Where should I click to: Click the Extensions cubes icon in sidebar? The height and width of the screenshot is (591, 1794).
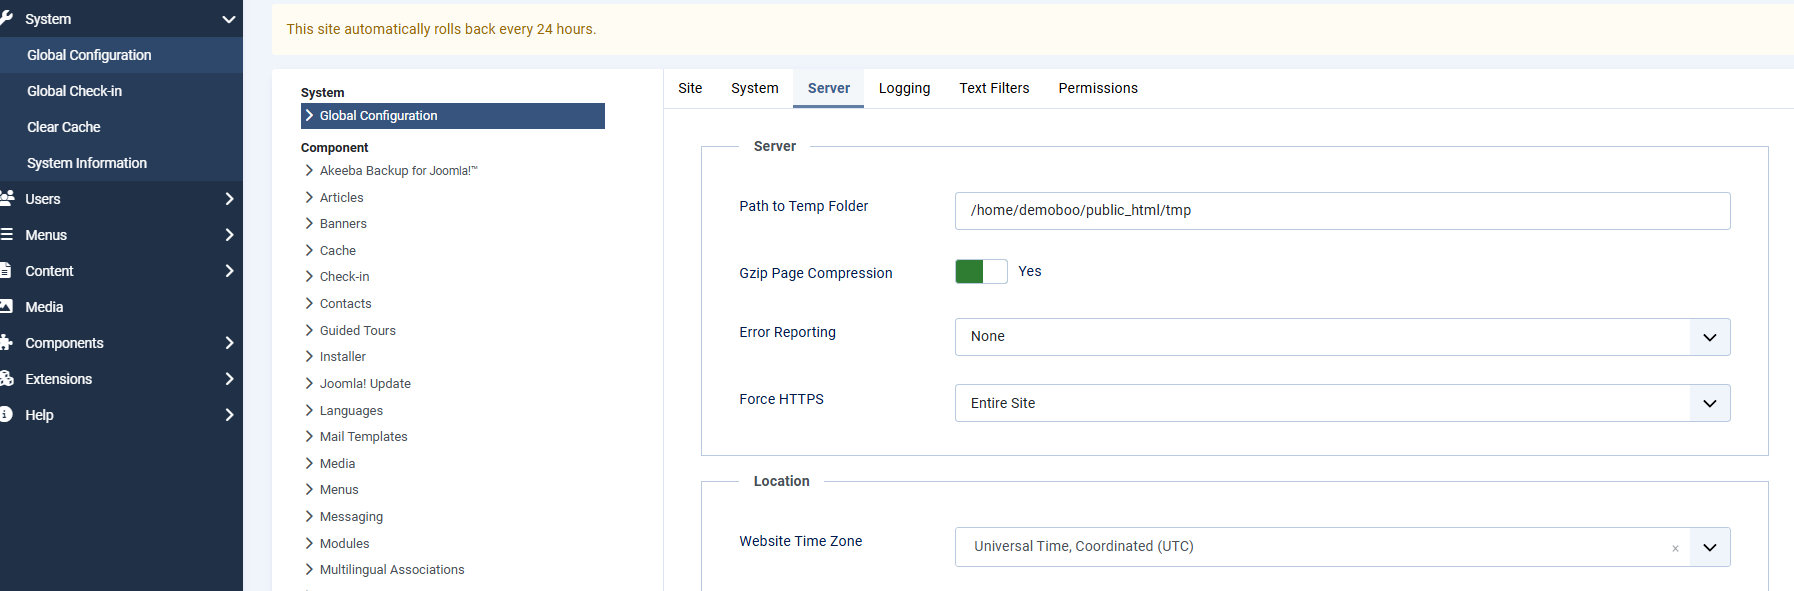pos(6,378)
